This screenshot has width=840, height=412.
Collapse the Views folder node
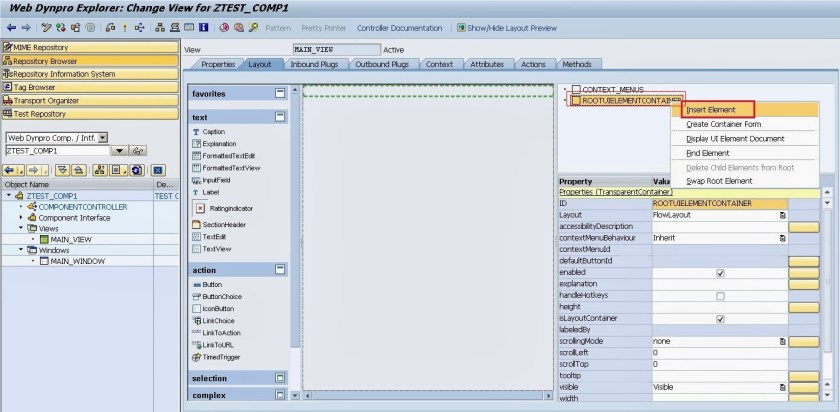pyautogui.click(x=21, y=228)
